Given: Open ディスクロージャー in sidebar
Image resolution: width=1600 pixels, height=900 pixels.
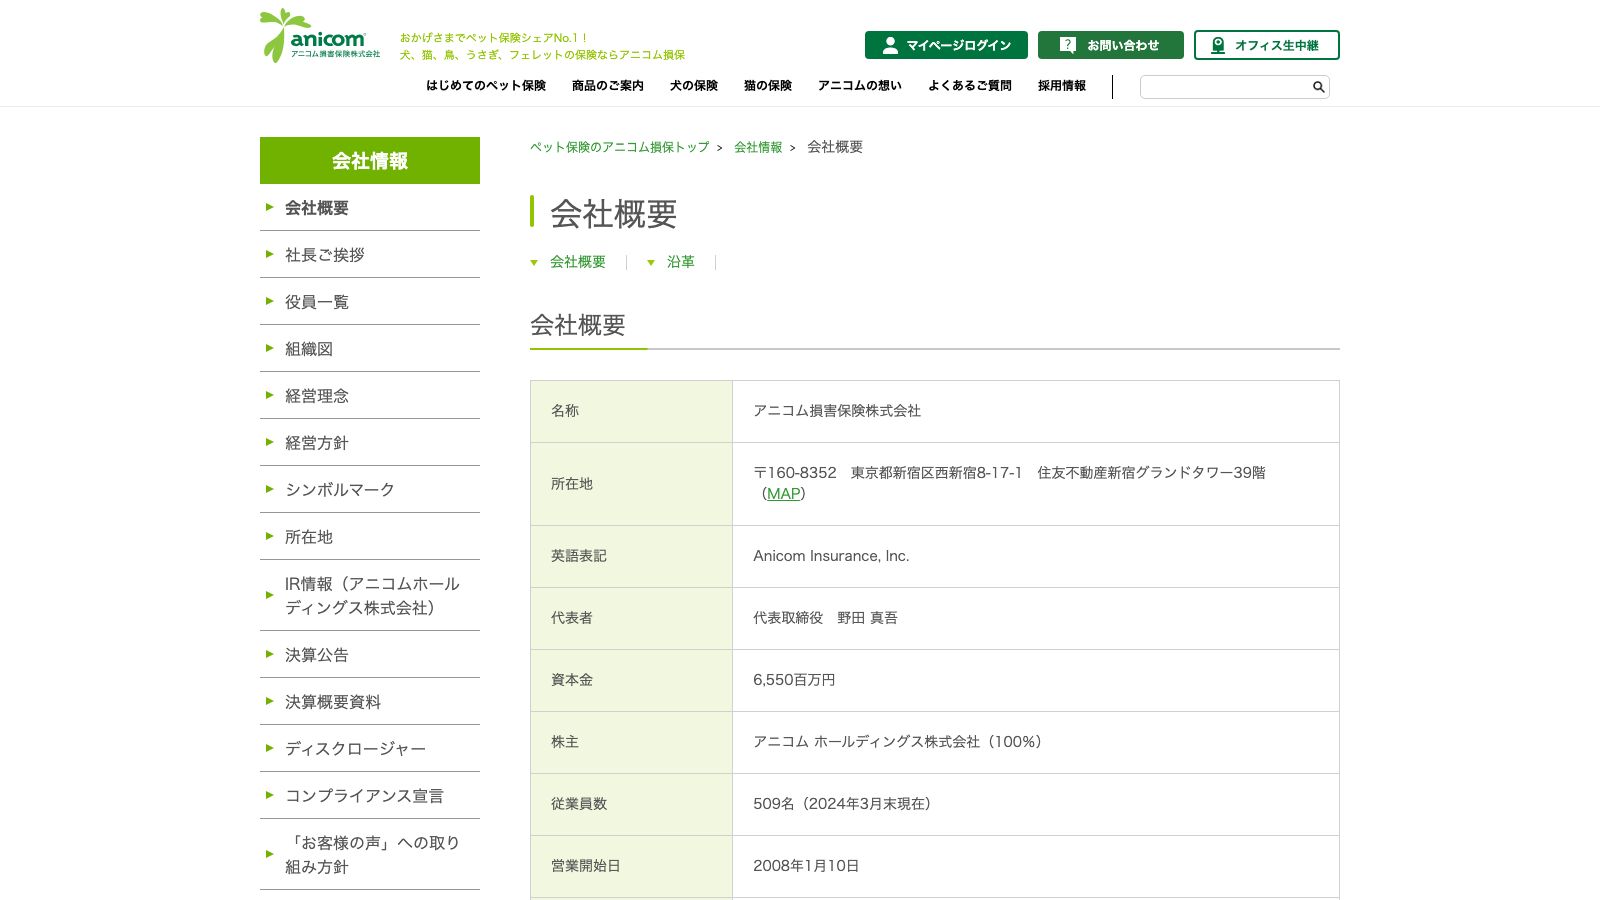Looking at the screenshot, I should tap(370, 749).
